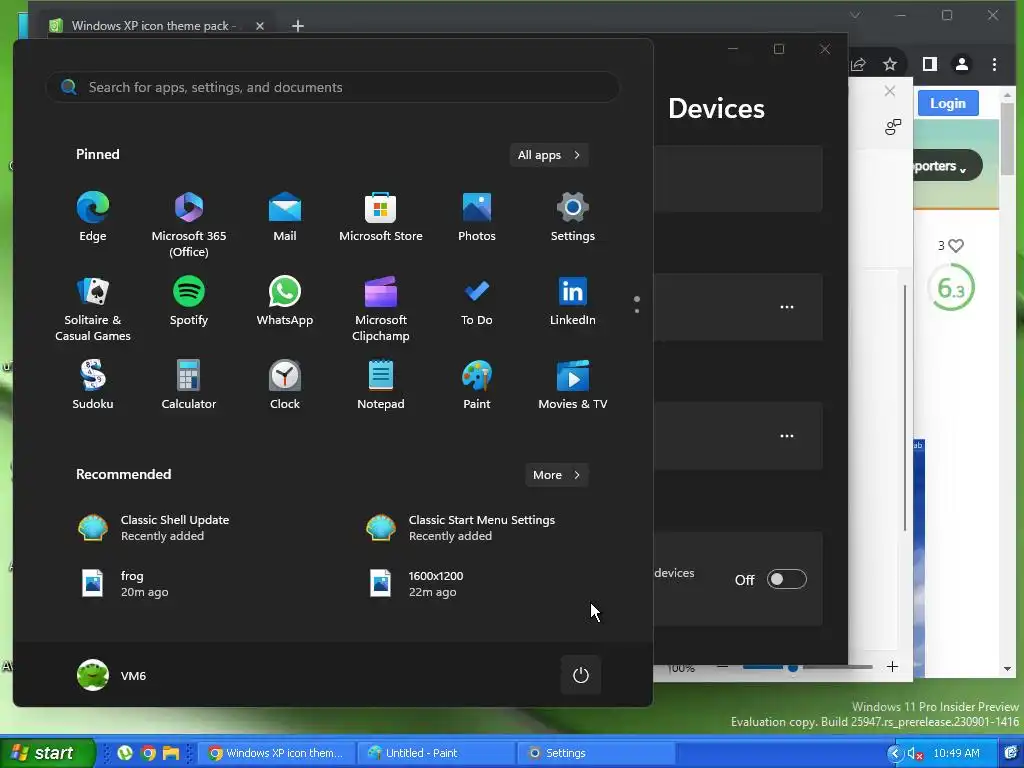
Task: Launch Notepad from pinned apps
Action: (x=381, y=385)
